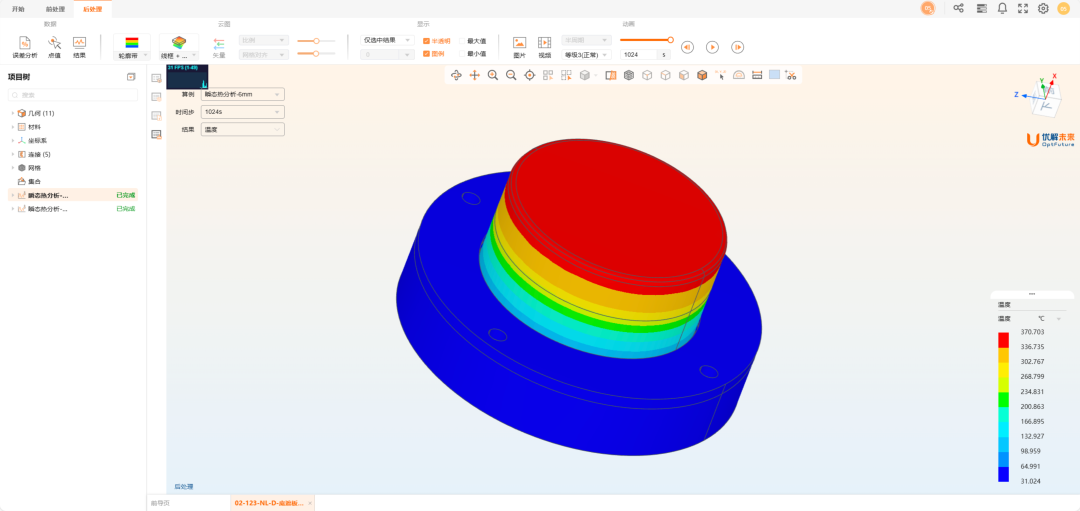Export animation using the 视频 icon
This screenshot has height=511, width=1080.
(x=544, y=47)
